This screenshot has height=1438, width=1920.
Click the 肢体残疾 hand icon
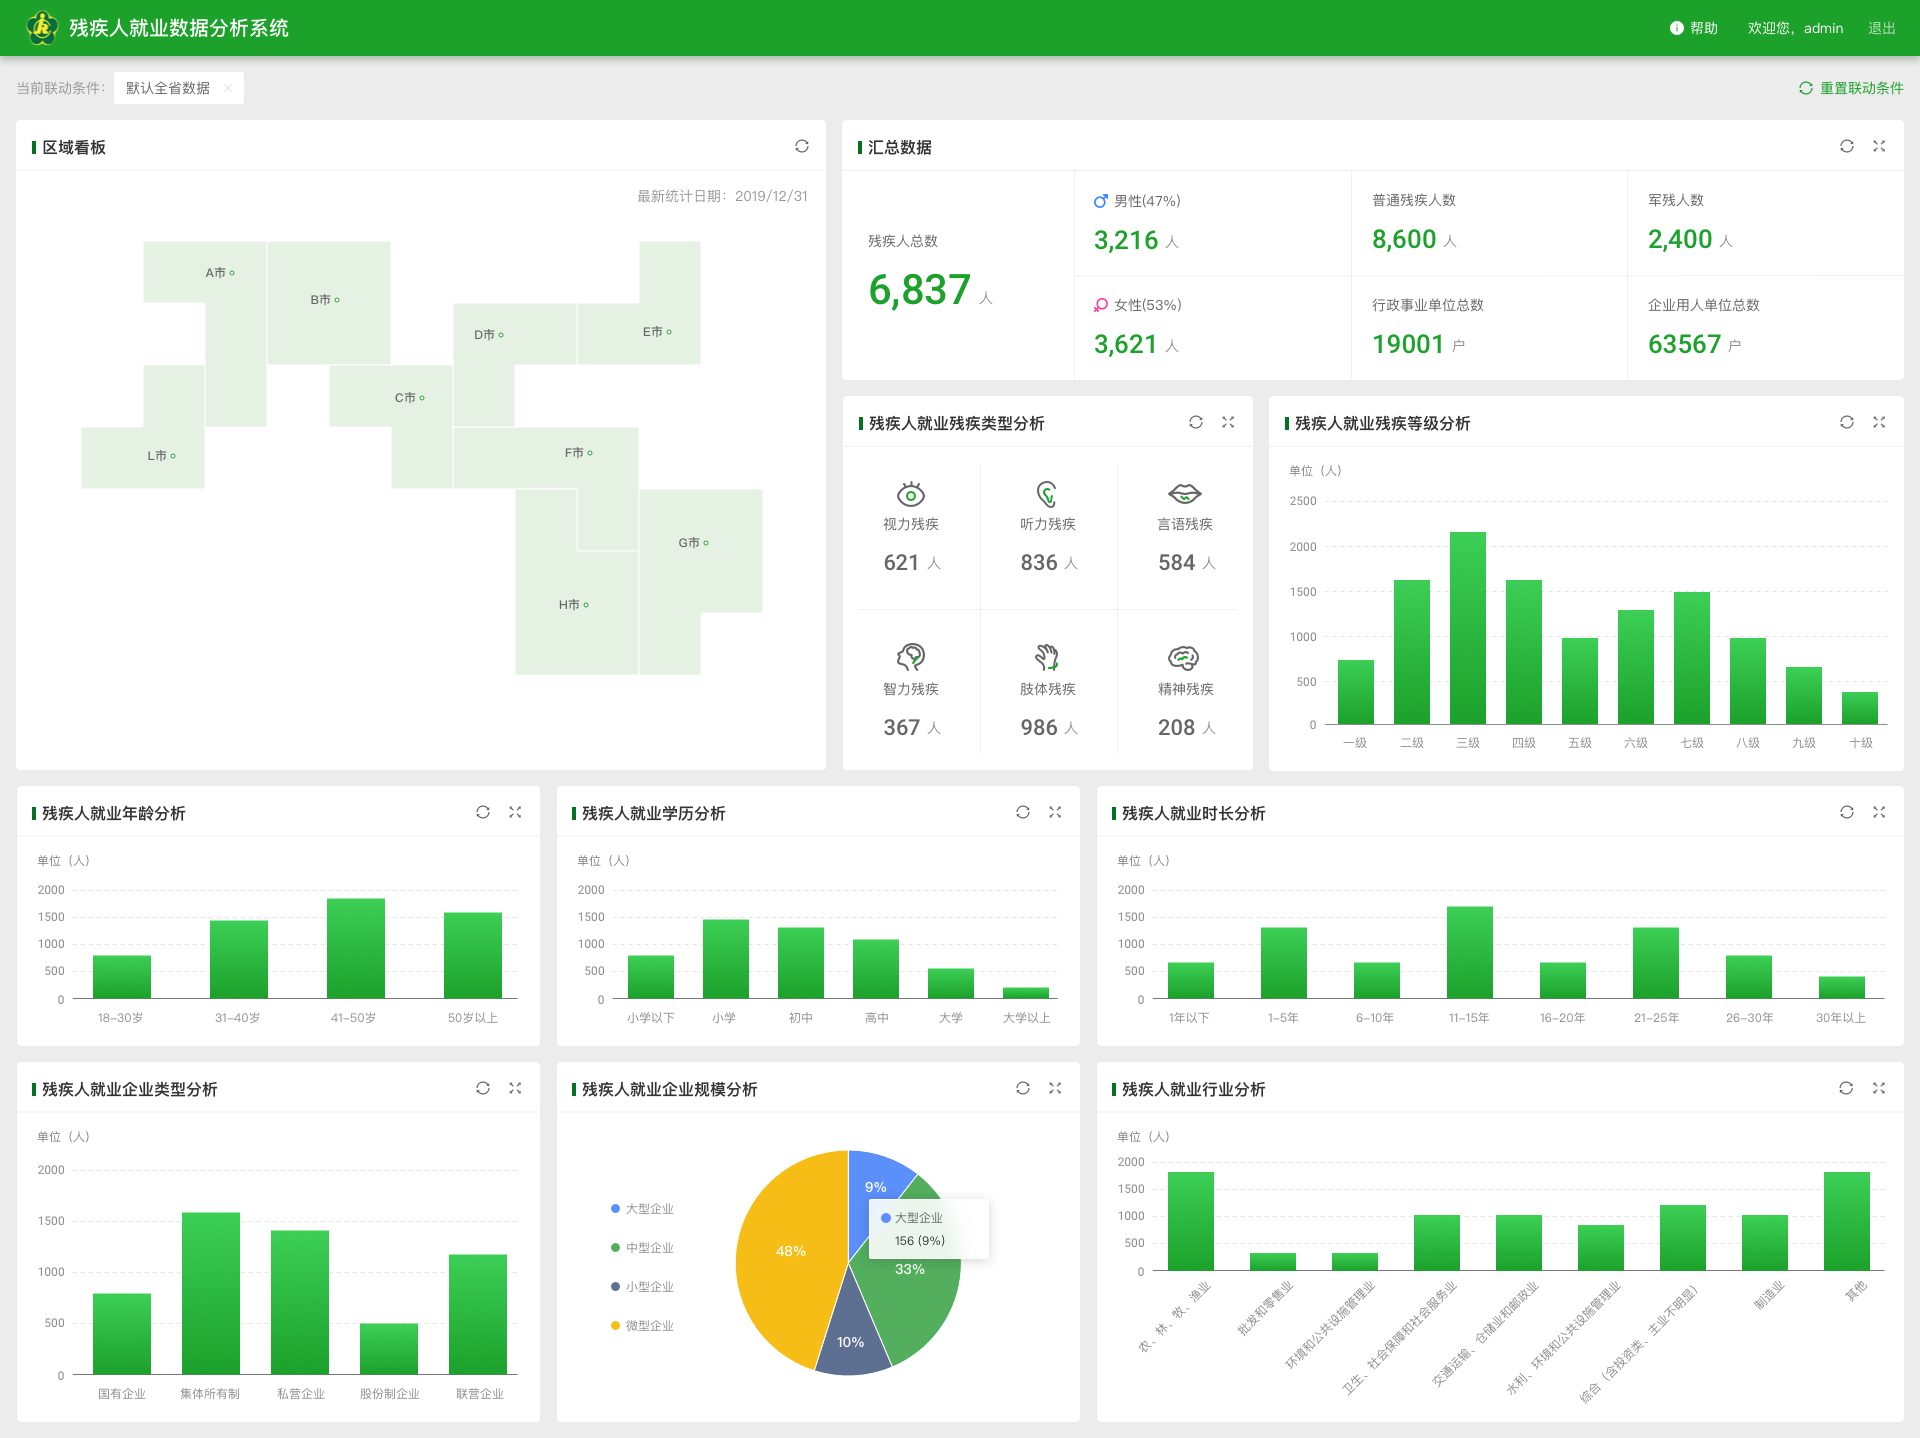point(1047,657)
